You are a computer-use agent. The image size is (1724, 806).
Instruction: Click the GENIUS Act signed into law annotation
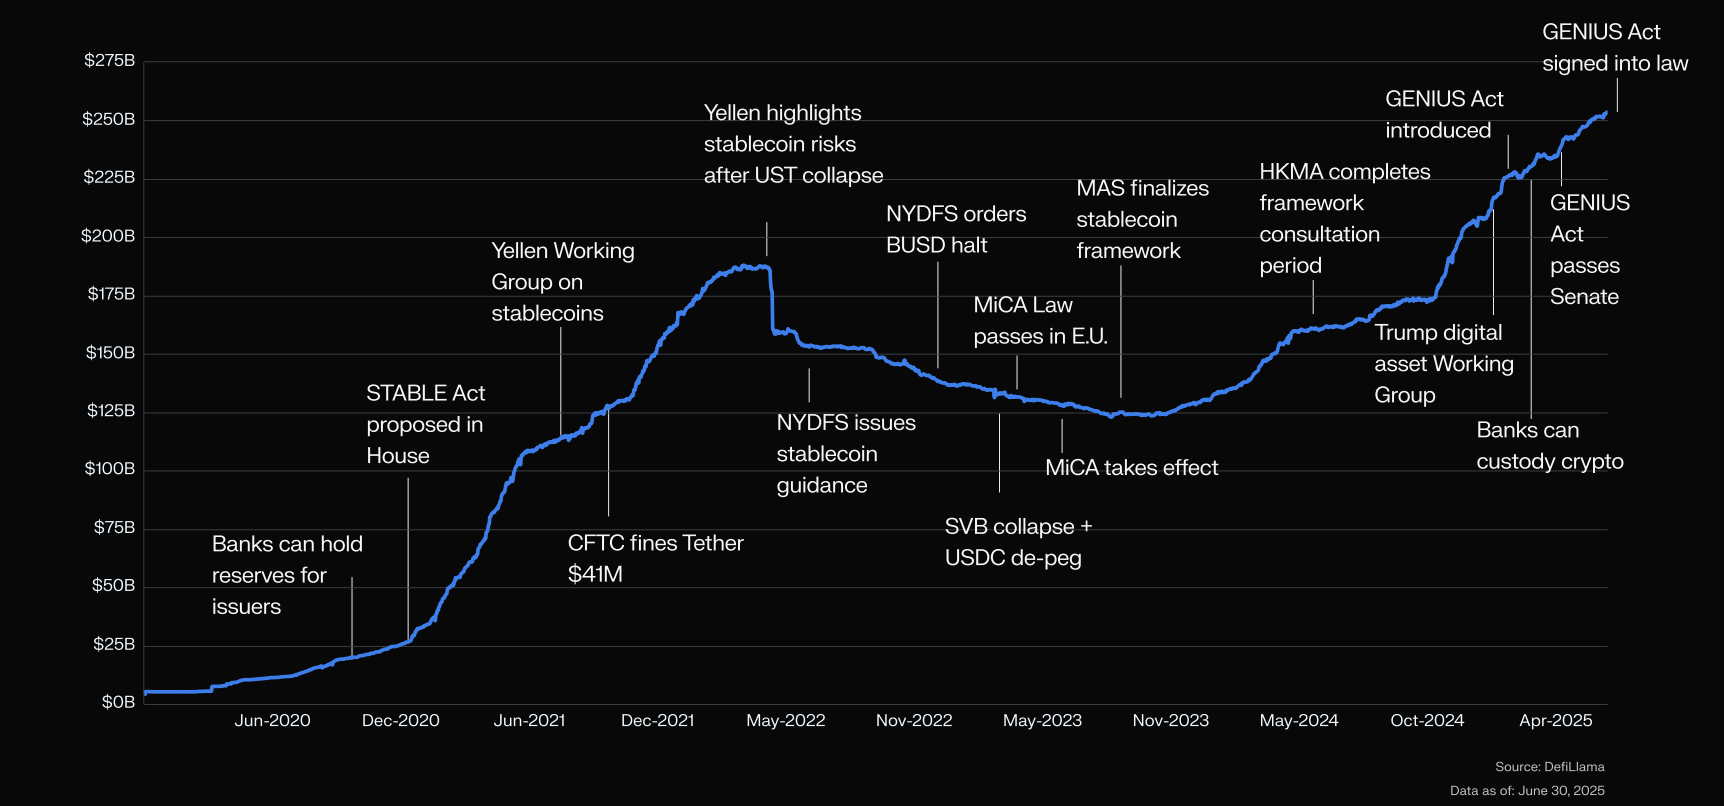tap(1615, 48)
